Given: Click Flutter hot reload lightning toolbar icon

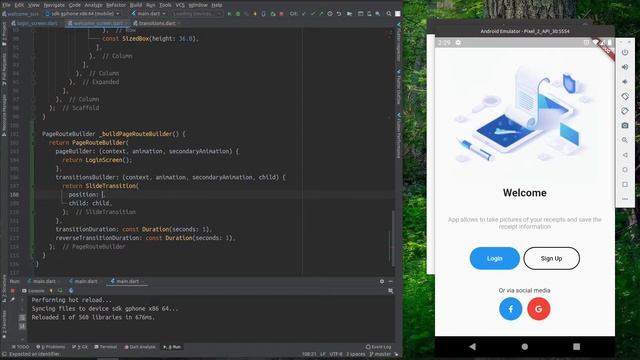Looking at the screenshot, I should pos(255,13).
